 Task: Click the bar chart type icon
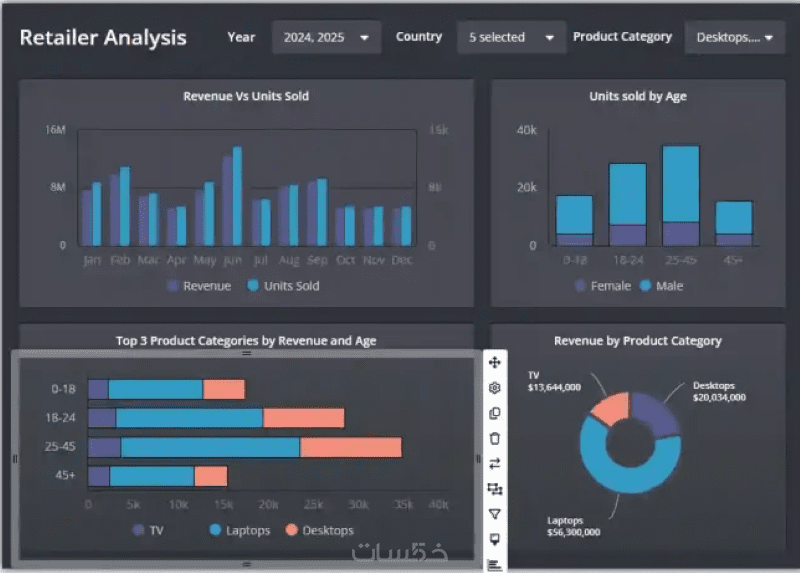(494, 565)
